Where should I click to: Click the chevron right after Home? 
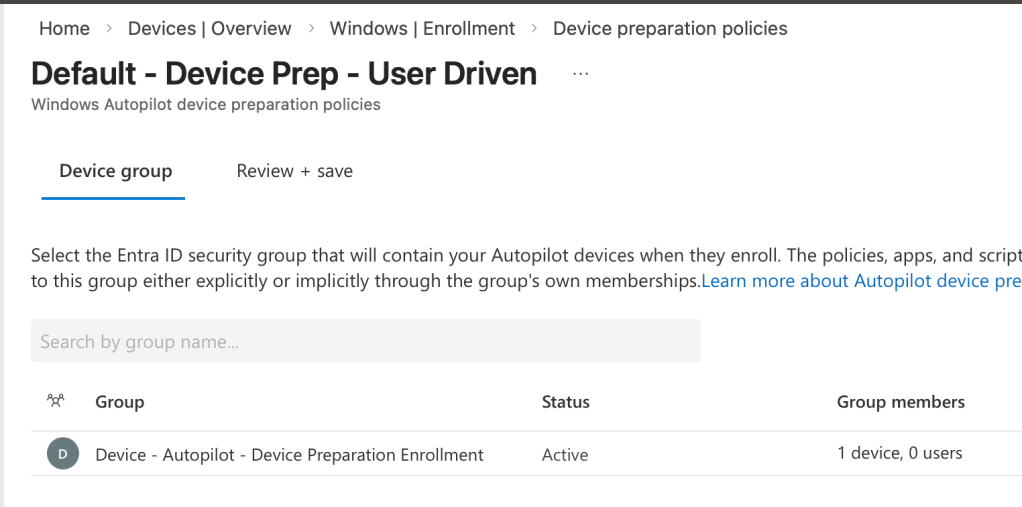click(108, 29)
